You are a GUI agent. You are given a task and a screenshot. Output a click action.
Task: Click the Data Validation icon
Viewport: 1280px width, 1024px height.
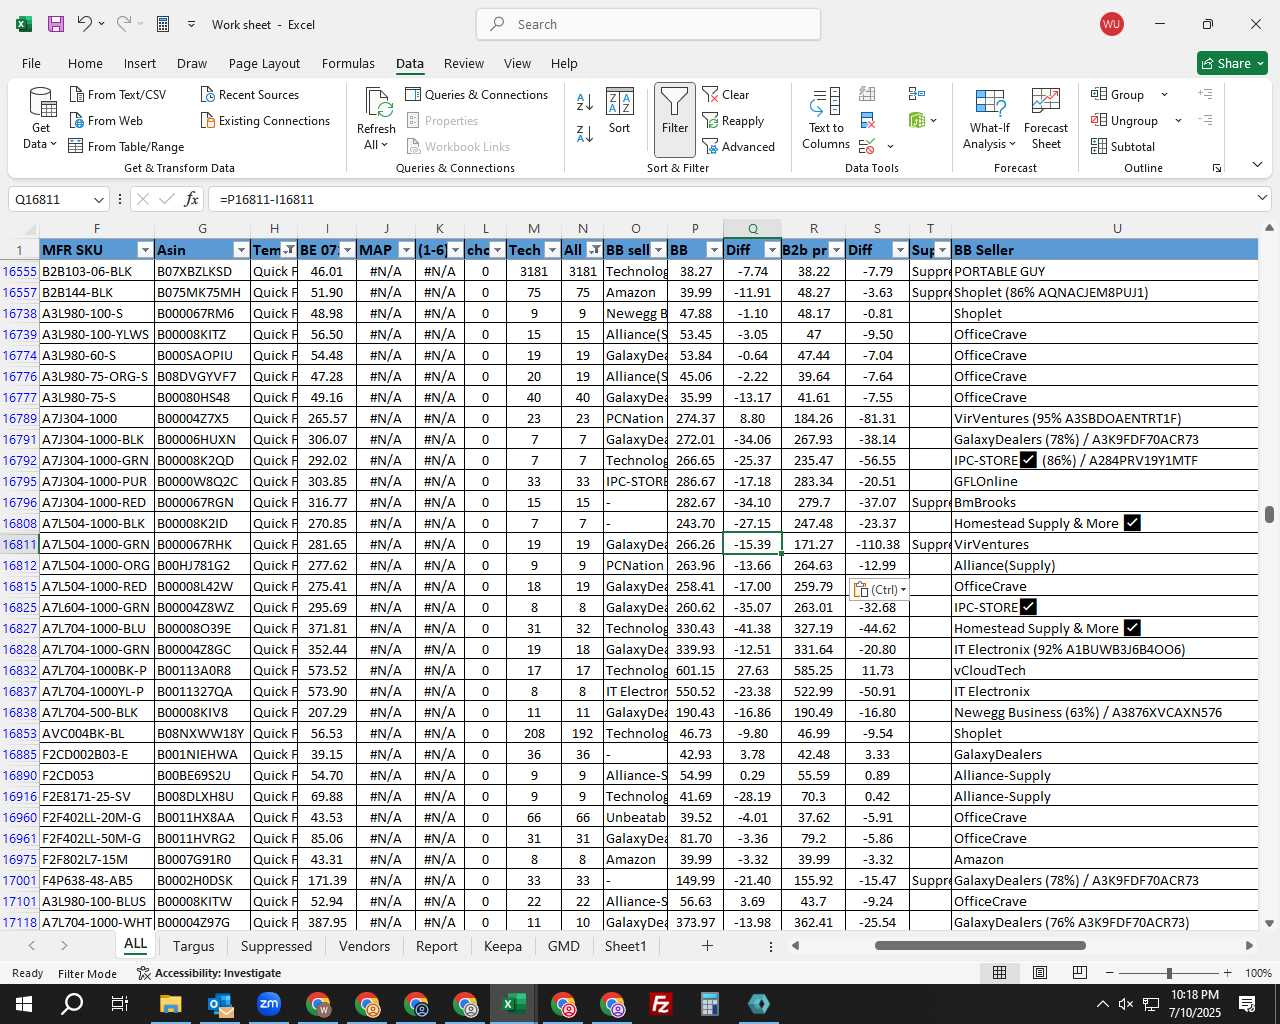coord(867,146)
